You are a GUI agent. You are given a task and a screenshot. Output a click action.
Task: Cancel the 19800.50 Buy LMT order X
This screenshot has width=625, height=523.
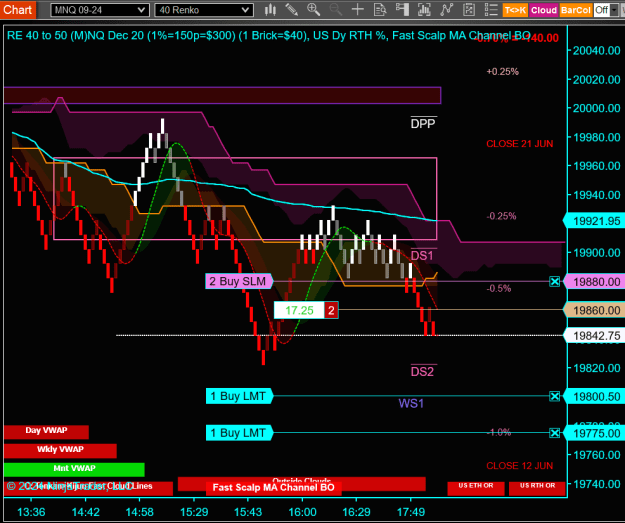[x=554, y=396]
